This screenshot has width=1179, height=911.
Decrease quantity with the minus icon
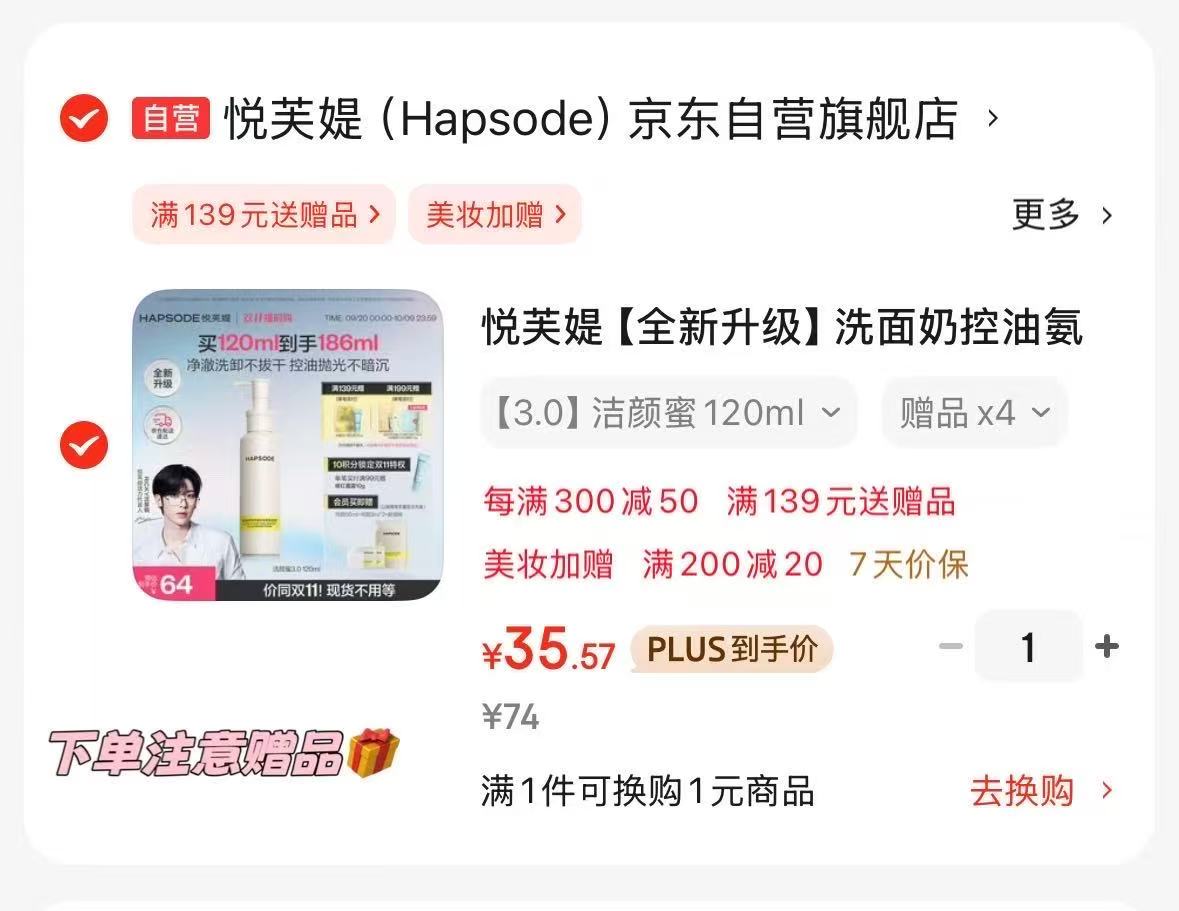tap(951, 646)
